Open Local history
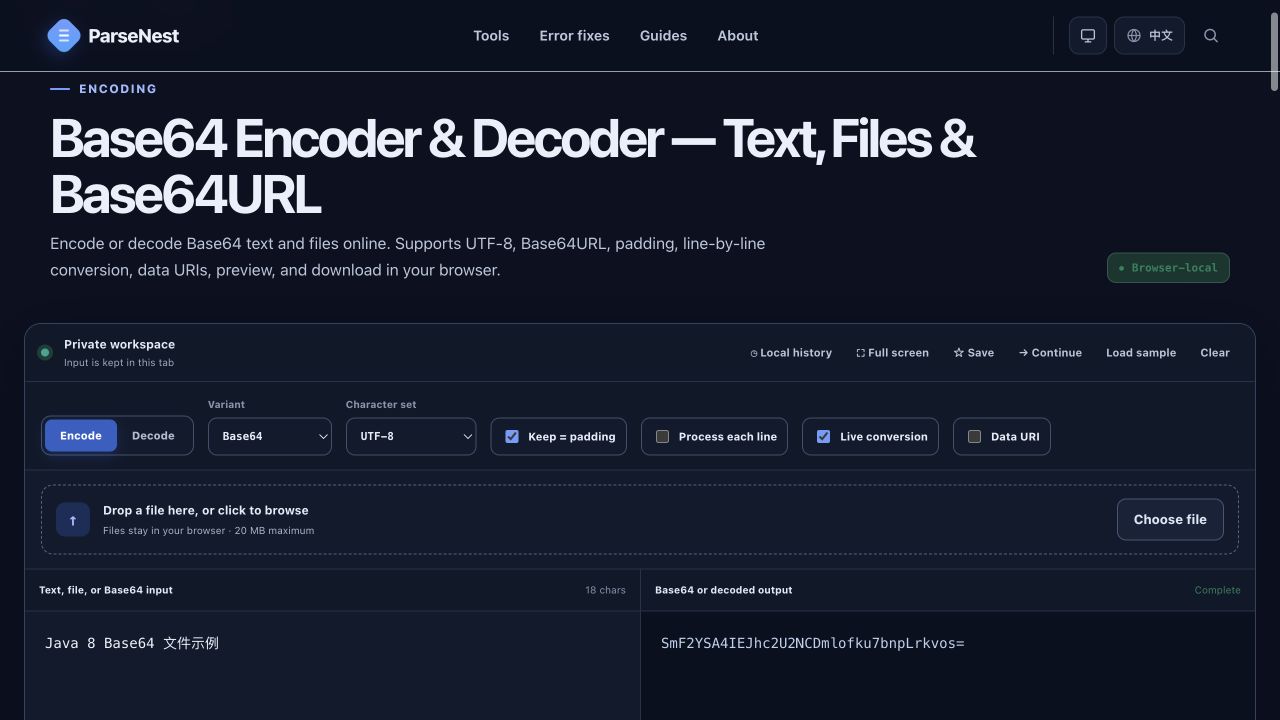This screenshot has height=720, width=1280. [x=791, y=353]
